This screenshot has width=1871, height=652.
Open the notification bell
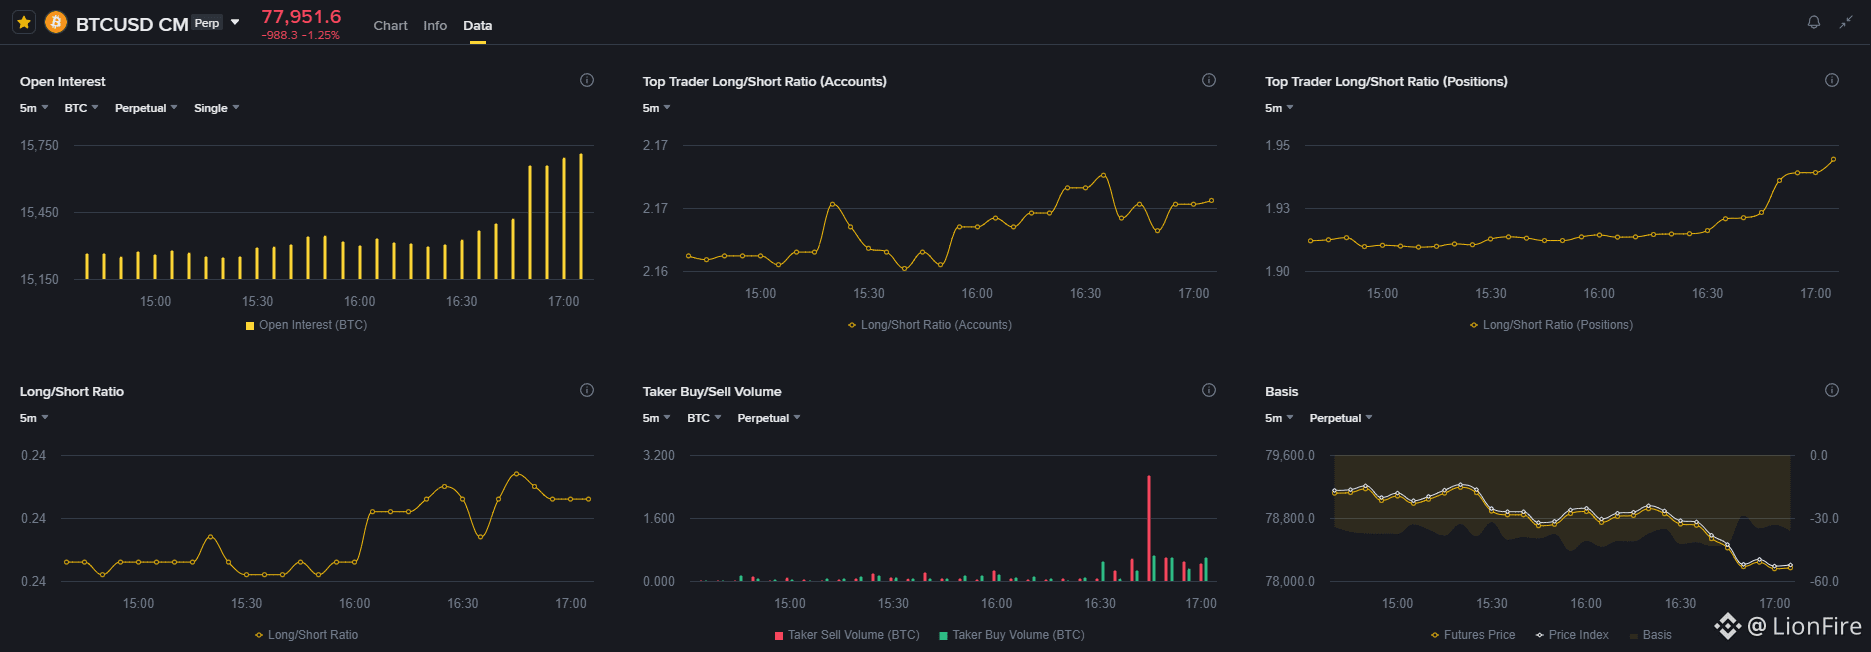click(1814, 22)
